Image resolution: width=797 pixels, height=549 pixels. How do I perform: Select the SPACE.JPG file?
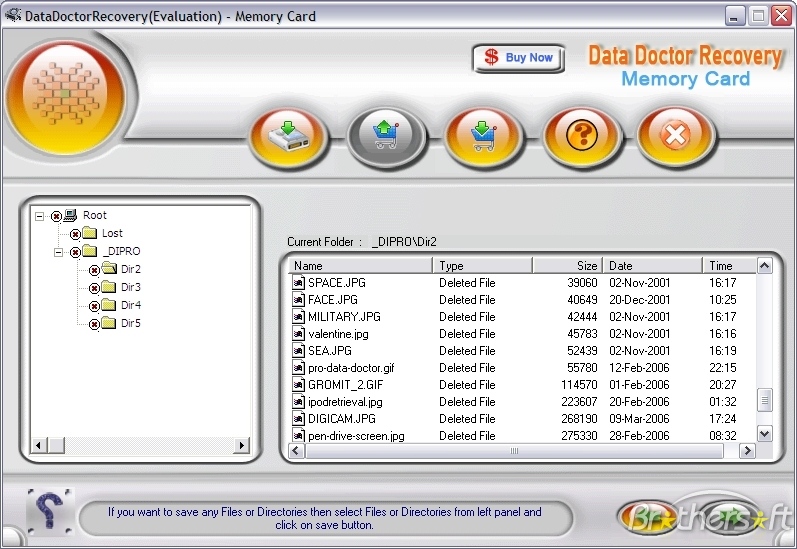click(336, 283)
